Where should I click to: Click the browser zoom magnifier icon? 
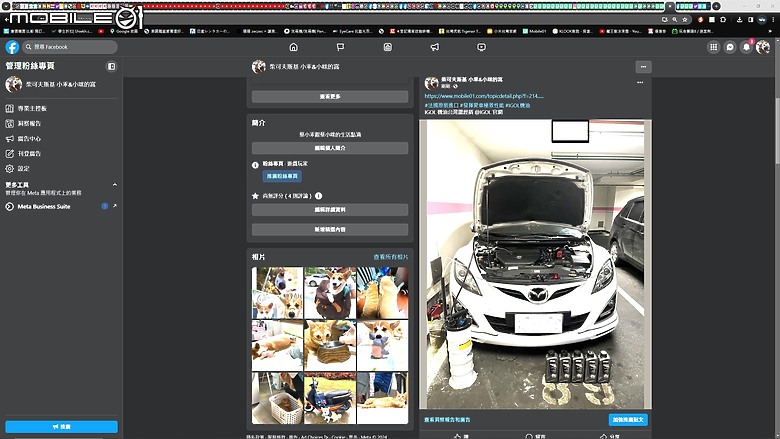[x=675, y=19]
